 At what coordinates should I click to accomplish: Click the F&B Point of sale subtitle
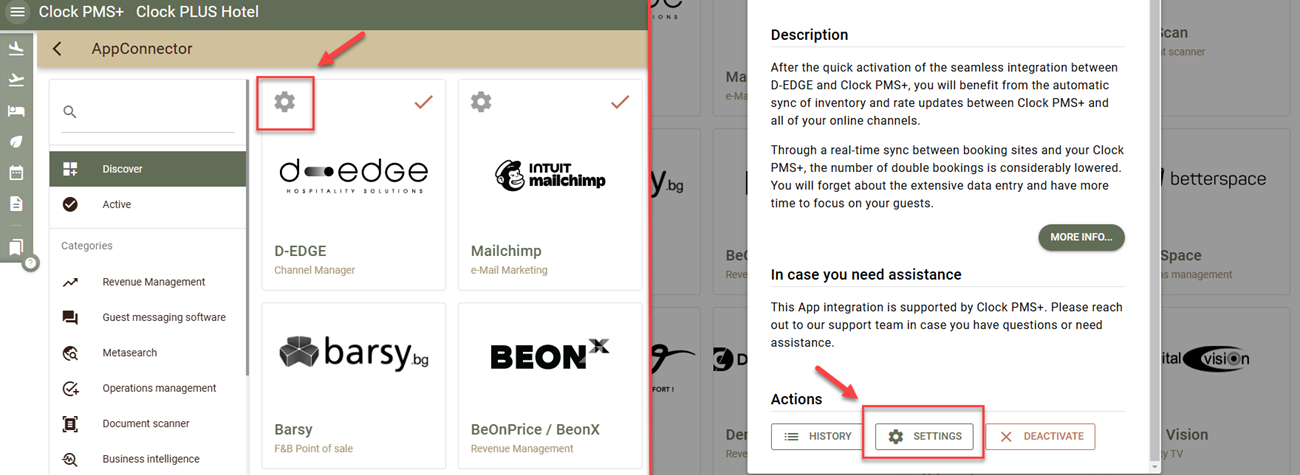313,449
